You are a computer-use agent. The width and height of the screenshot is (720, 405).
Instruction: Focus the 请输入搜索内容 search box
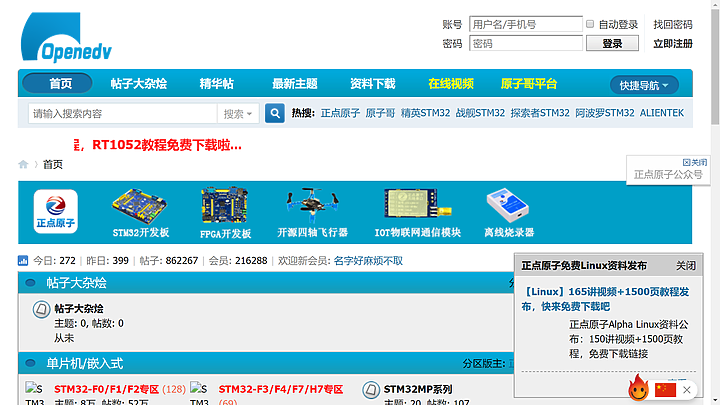[x=123, y=113]
